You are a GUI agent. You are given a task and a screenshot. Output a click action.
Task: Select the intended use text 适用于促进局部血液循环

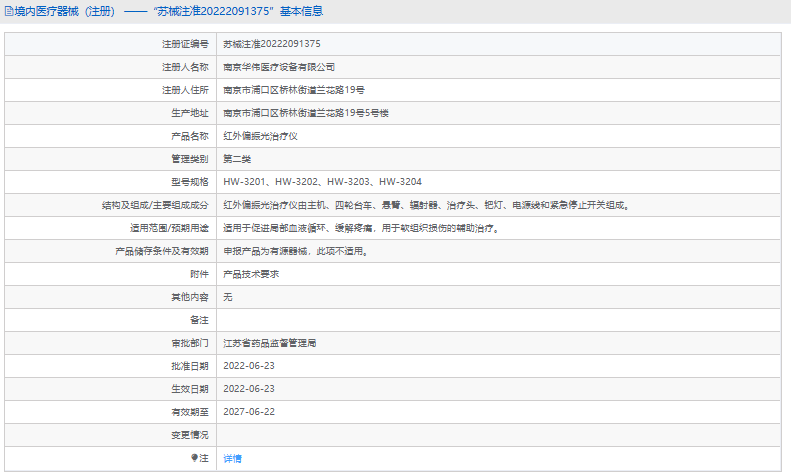(x=361, y=228)
